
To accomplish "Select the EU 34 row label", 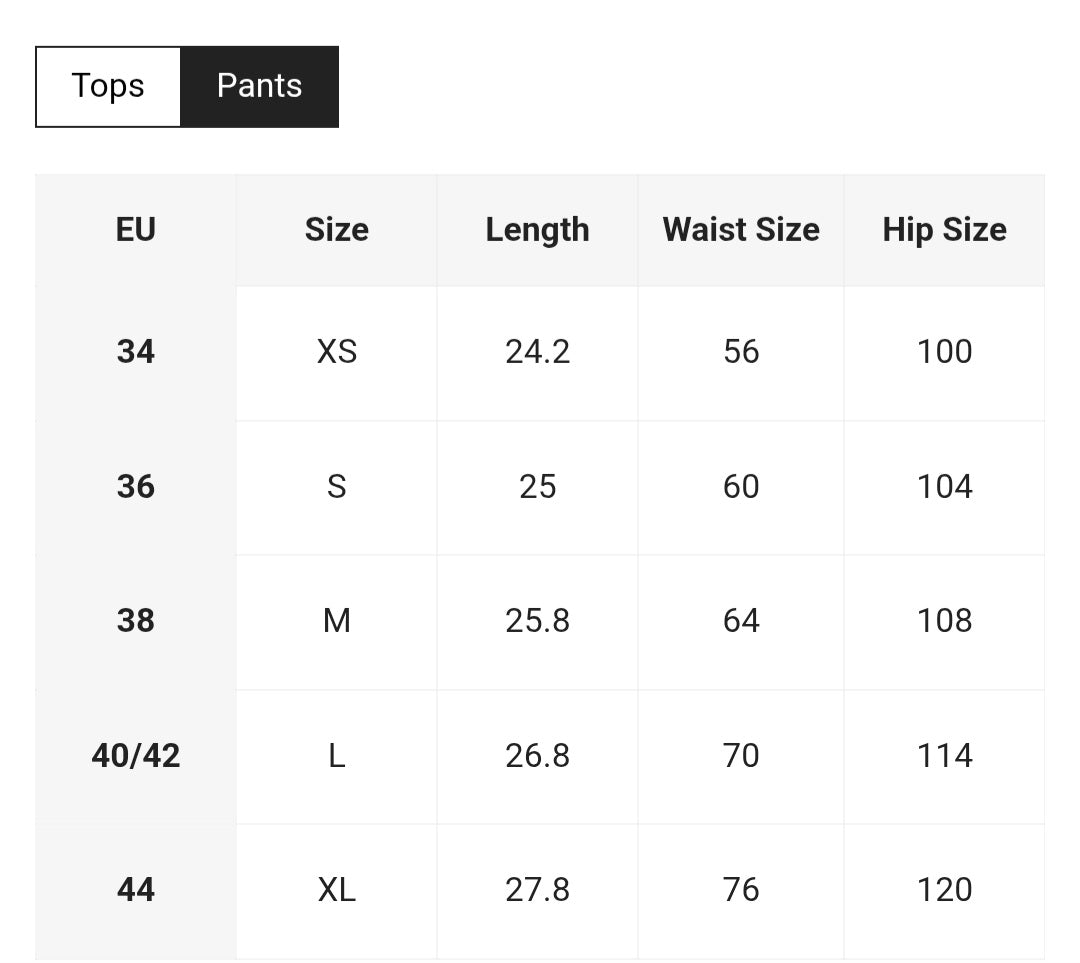I will (136, 352).
